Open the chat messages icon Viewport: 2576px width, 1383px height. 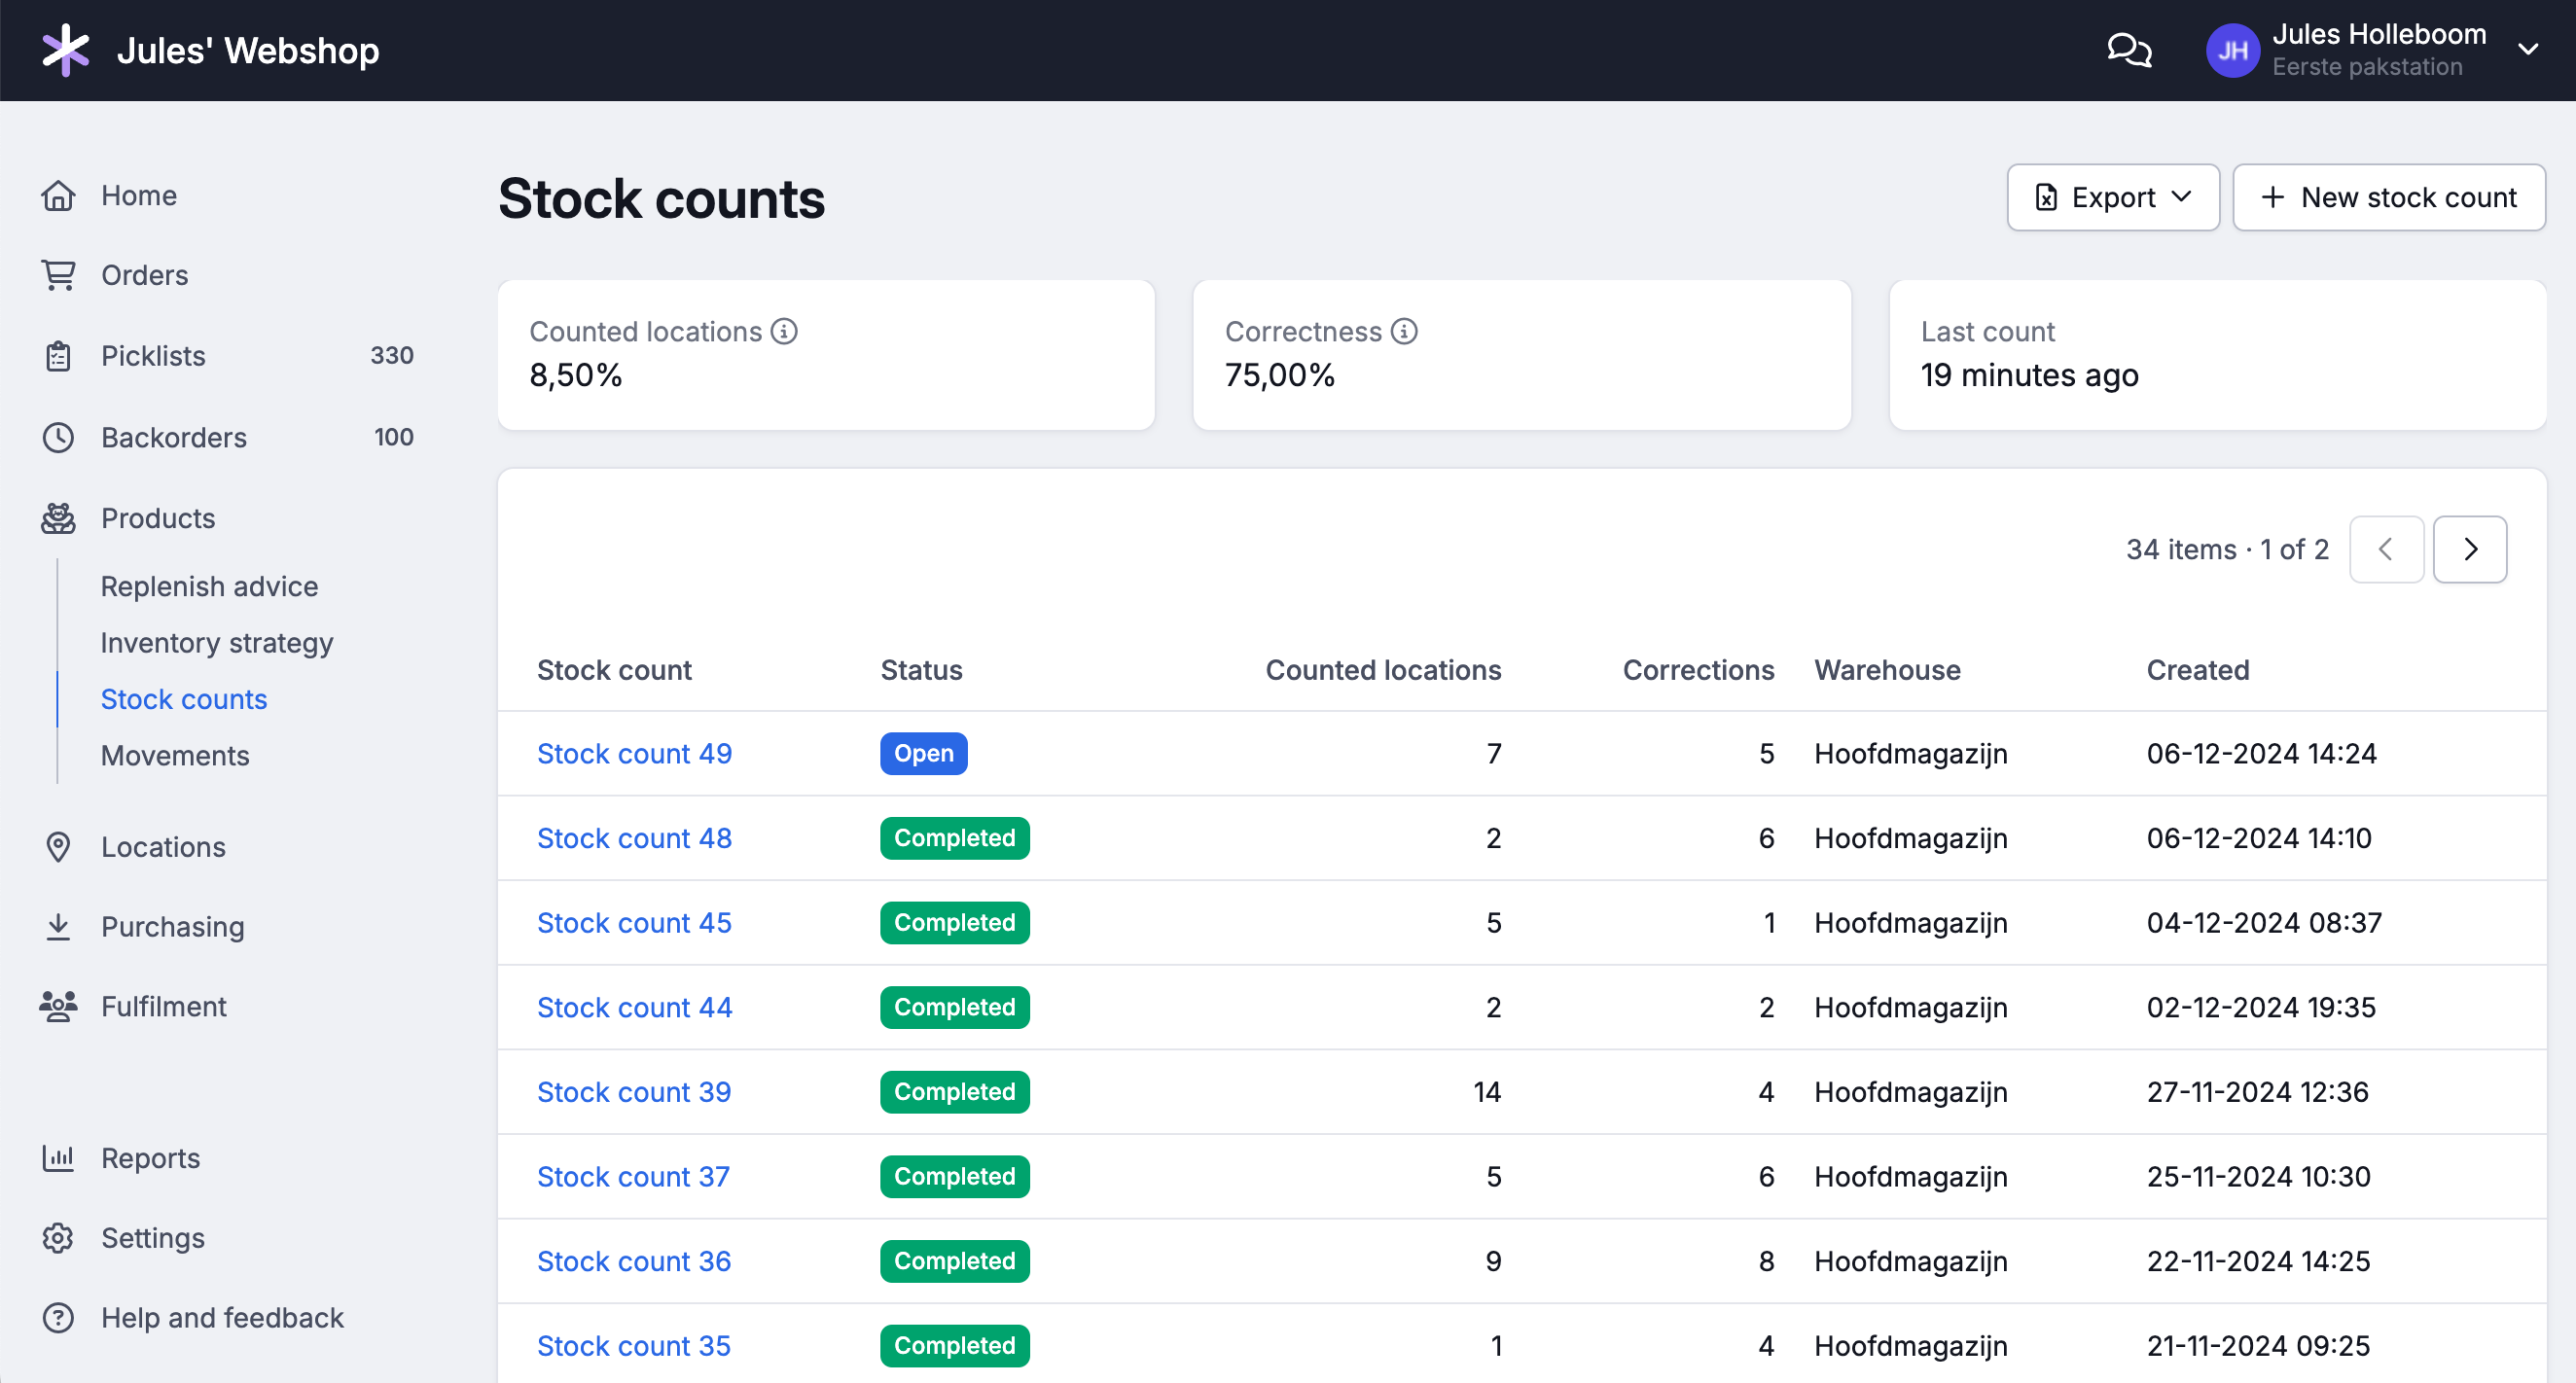[2129, 50]
